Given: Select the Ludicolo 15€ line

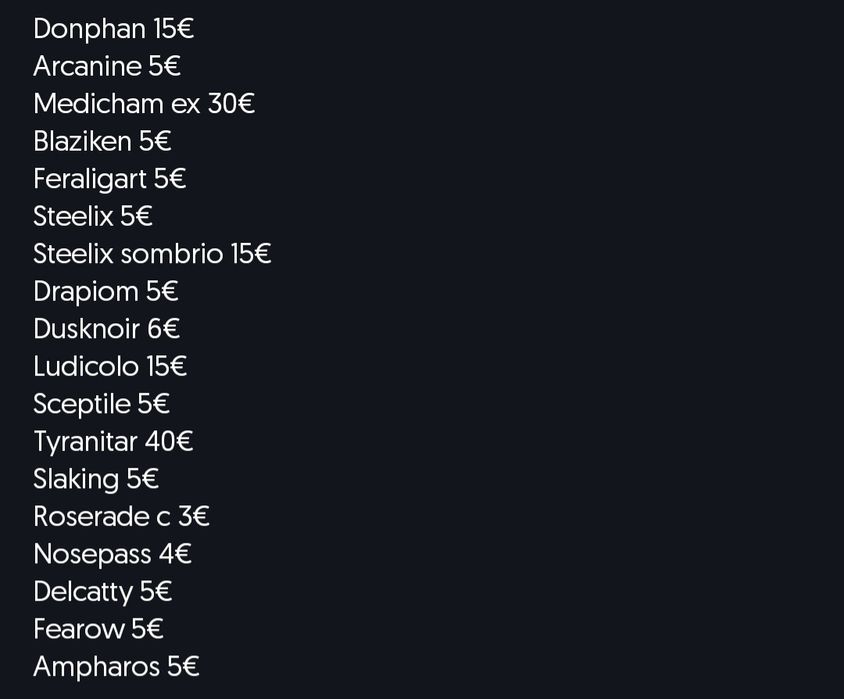Looking at the screenshot, I should tap(110, 366).
